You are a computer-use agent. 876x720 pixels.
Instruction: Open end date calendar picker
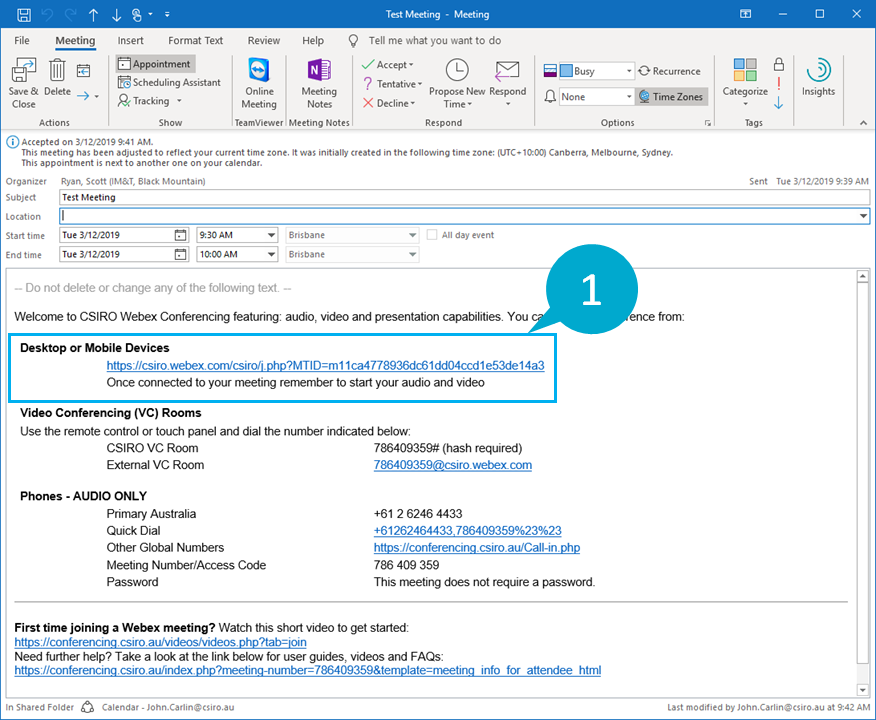pos(180,254)
